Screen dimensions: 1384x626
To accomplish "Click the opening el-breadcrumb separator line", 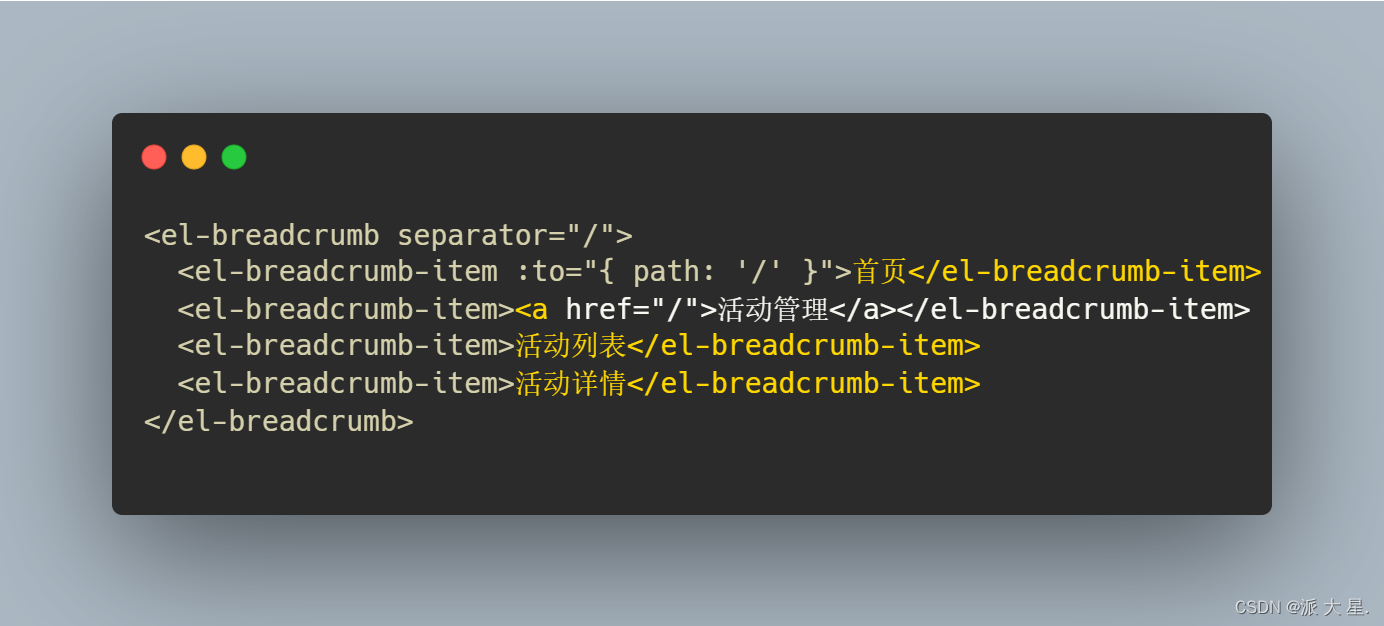I will [x=388, y=236].
